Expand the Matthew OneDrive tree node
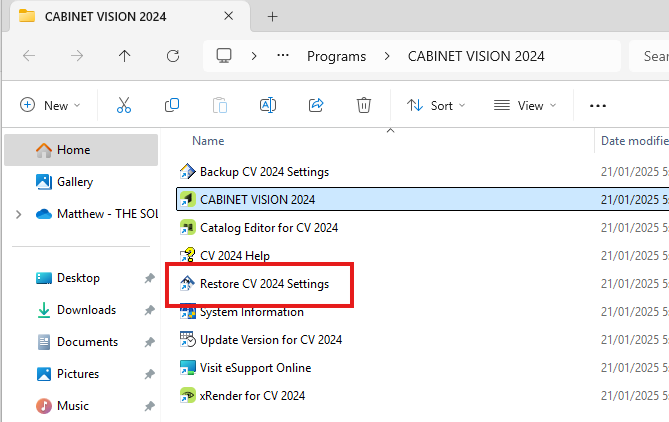669x422 pixels. coord(18,214)
